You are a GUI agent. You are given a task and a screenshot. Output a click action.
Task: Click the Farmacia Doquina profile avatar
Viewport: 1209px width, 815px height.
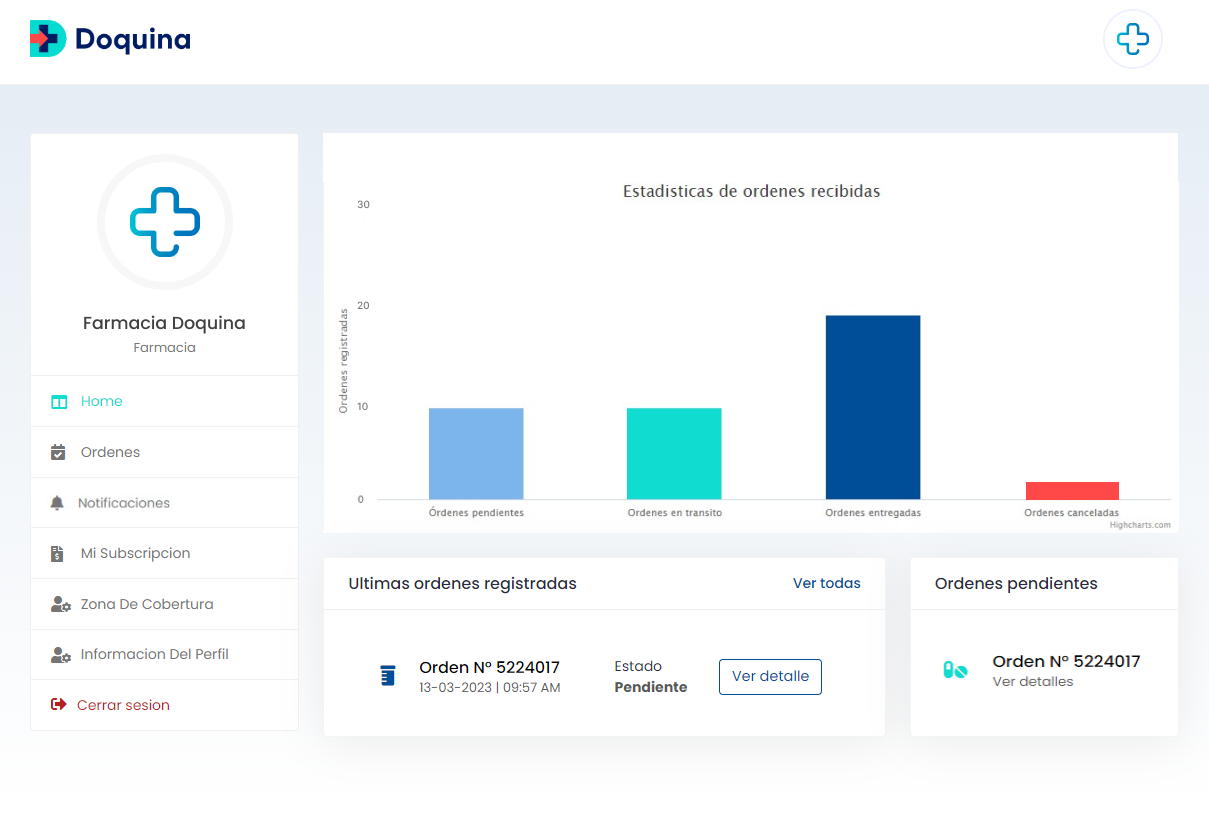tap(164, 221)
